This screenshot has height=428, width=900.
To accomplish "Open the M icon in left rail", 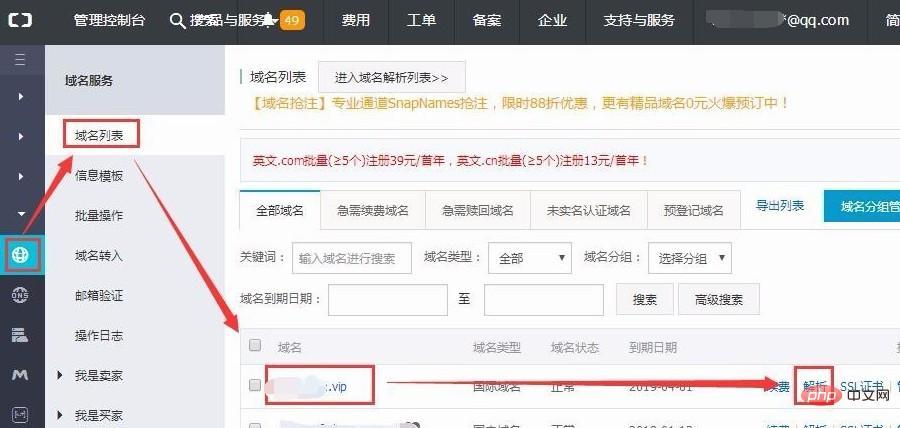I will 21,375.
